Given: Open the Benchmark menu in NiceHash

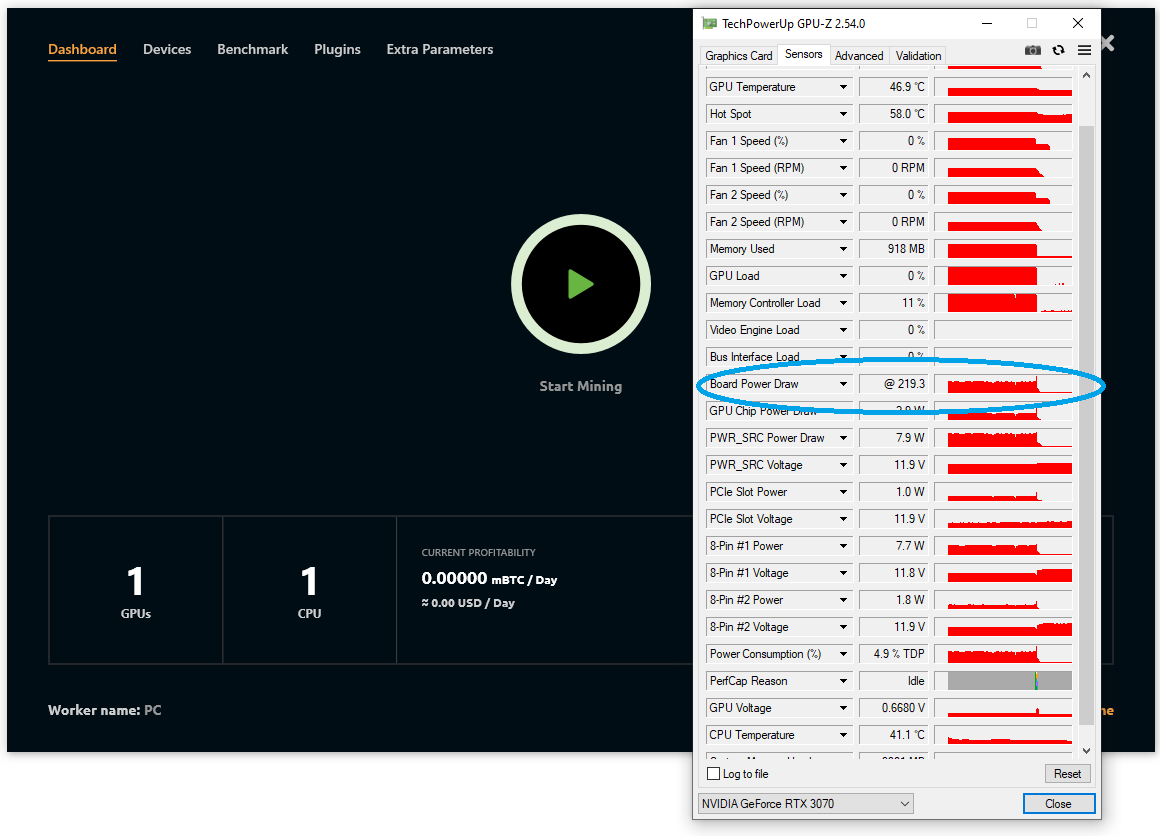Looking at the screenshot, I should click(252, 48).
